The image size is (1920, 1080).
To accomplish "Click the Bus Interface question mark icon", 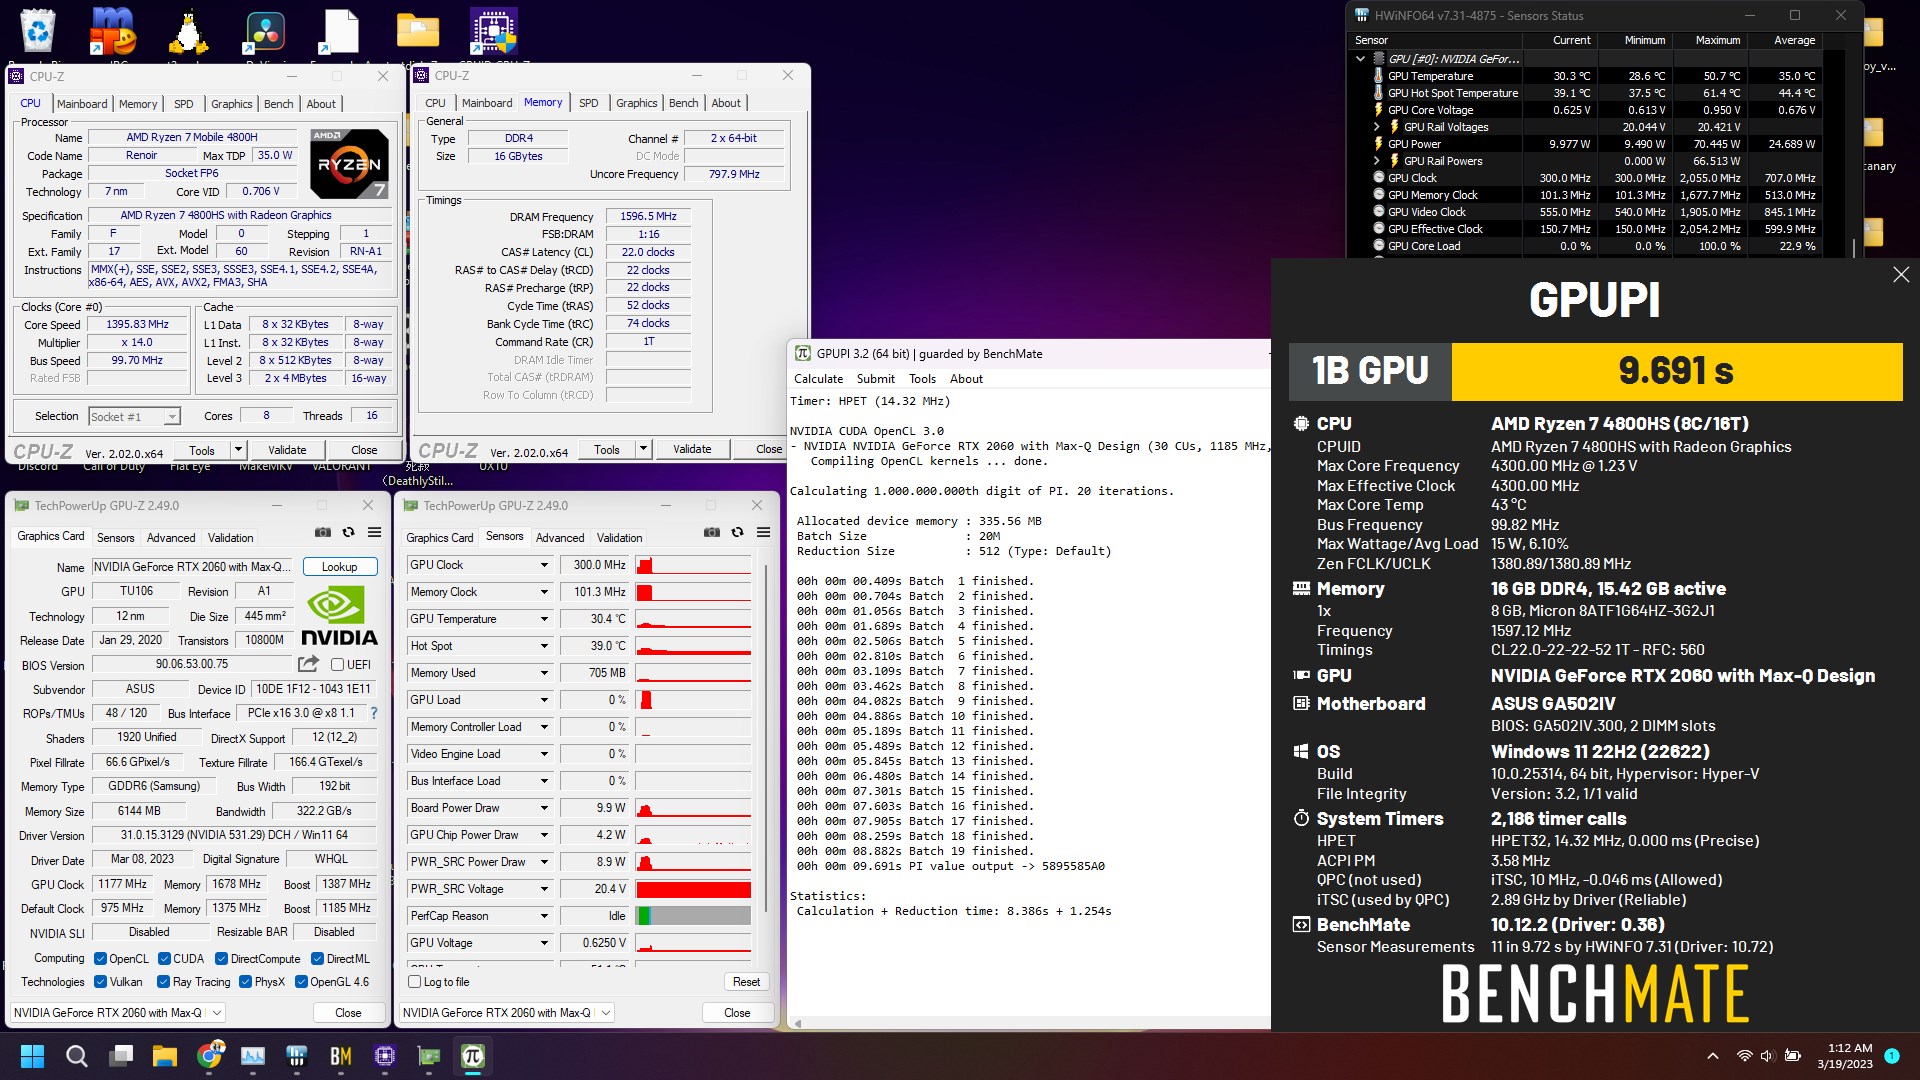I will coord(374,713).
